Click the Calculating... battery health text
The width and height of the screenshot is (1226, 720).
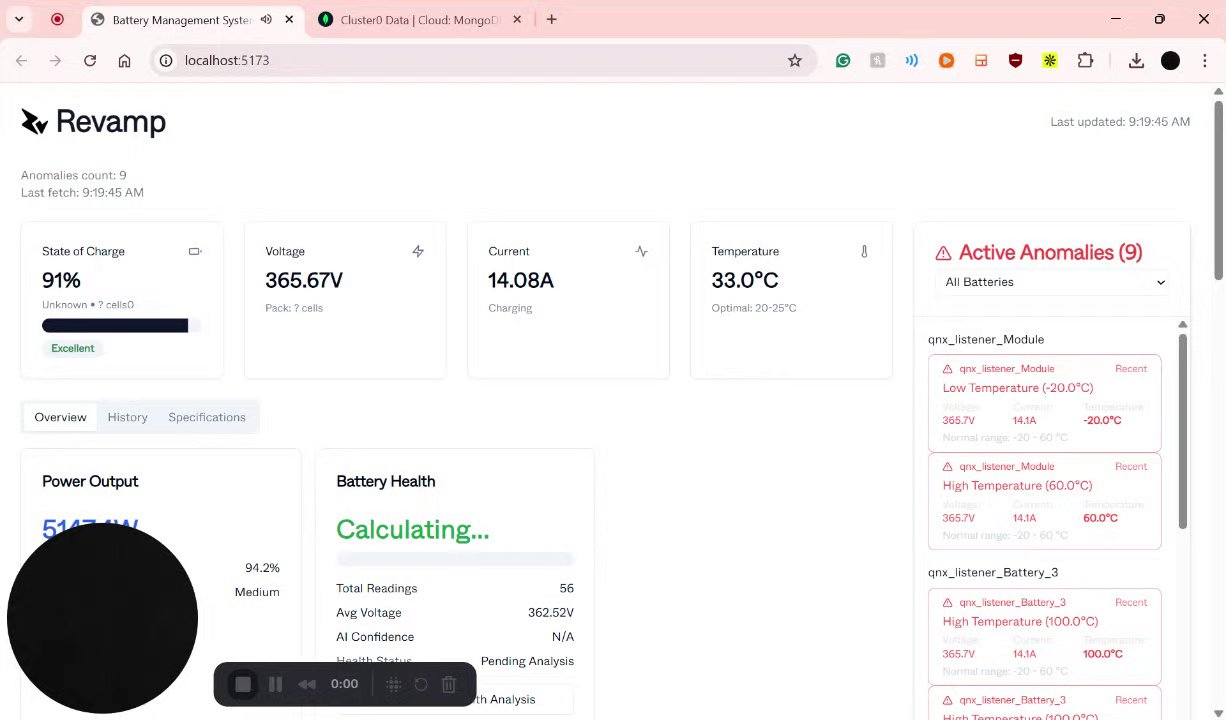413,530
